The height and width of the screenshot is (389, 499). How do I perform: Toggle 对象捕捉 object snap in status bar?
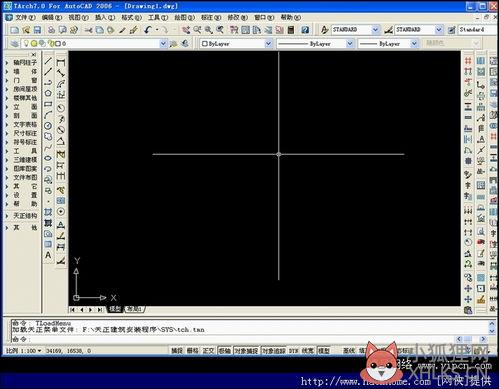point(246,351)
